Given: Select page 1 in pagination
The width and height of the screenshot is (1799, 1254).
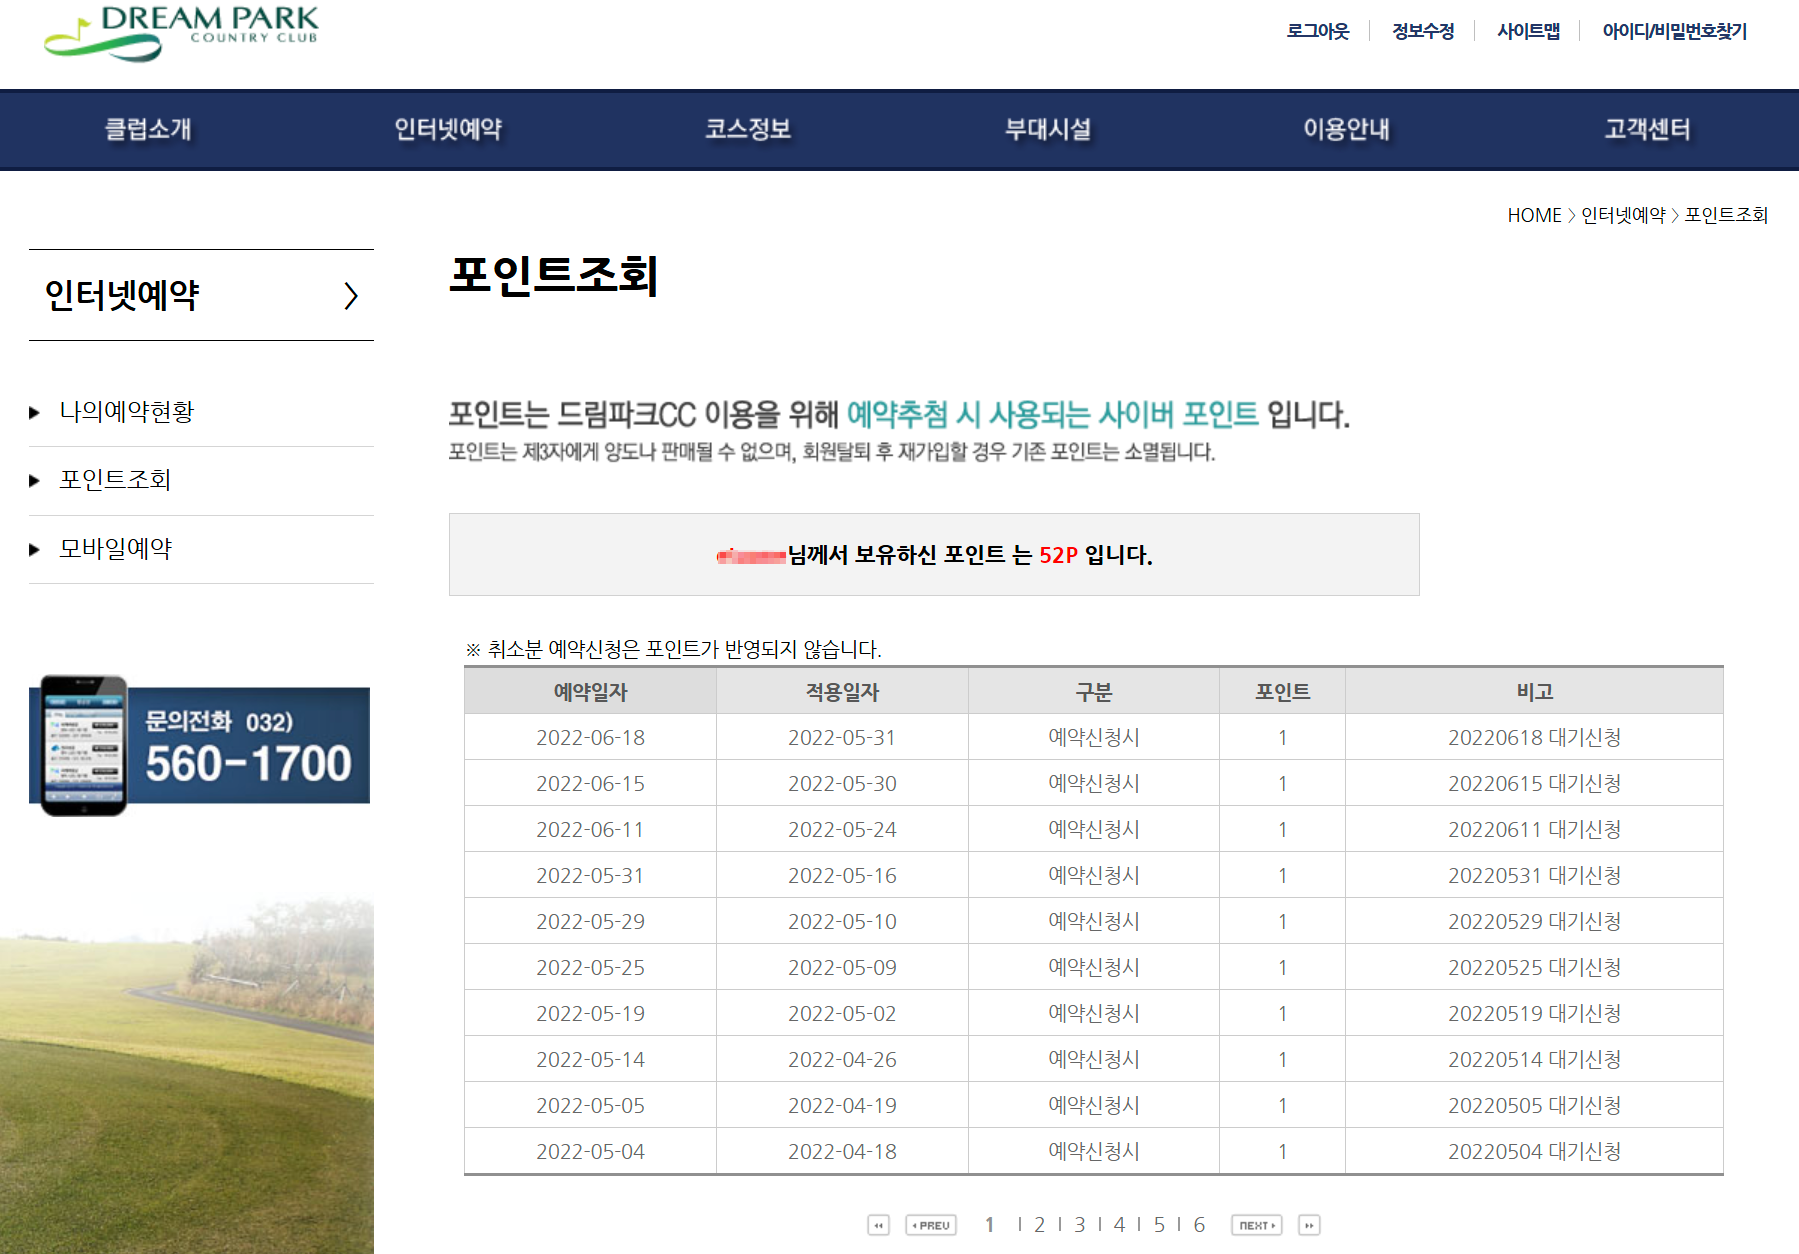Looking at the screenshot, I should 990,1225.
